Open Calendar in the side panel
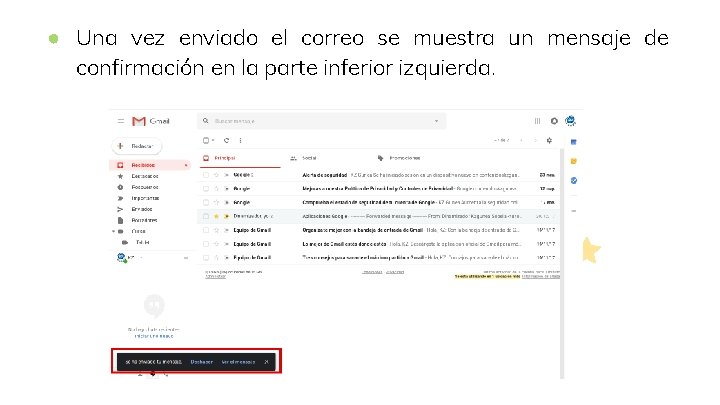 (x=574, y=142)
